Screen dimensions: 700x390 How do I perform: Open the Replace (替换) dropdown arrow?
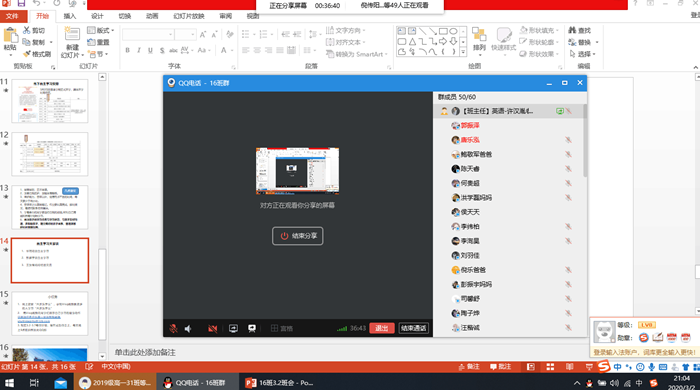click(597, 42)
